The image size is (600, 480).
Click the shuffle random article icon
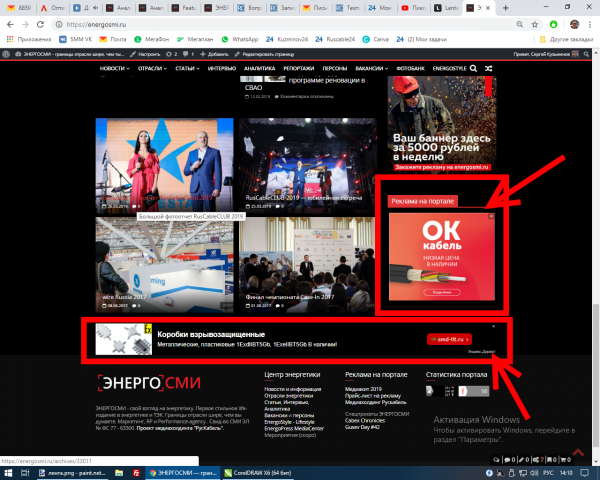click(489, 69)
